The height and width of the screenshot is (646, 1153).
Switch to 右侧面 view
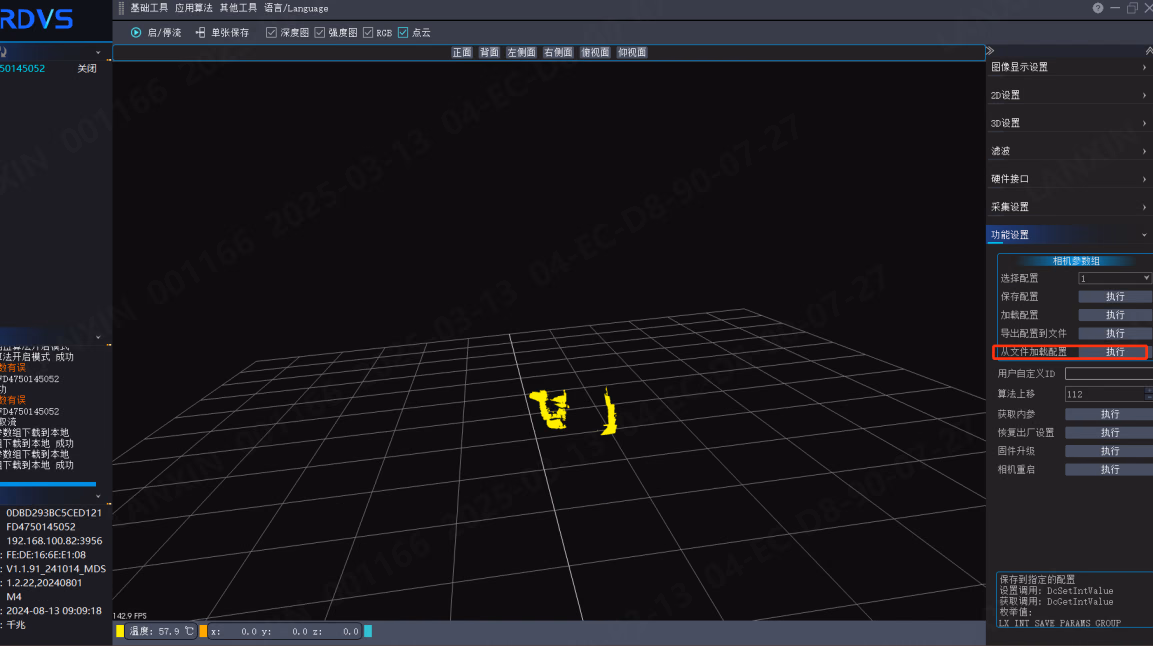click(558, 52)
